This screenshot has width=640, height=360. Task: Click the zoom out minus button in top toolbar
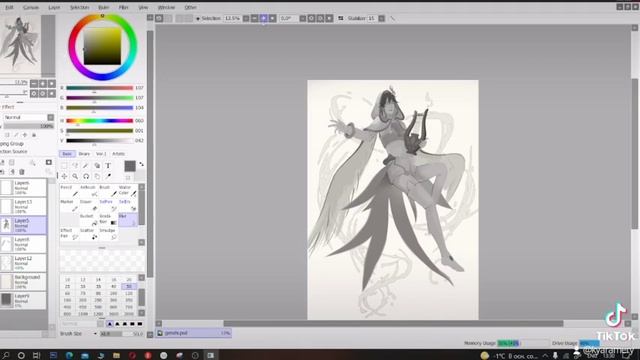(x=255, y=18)
